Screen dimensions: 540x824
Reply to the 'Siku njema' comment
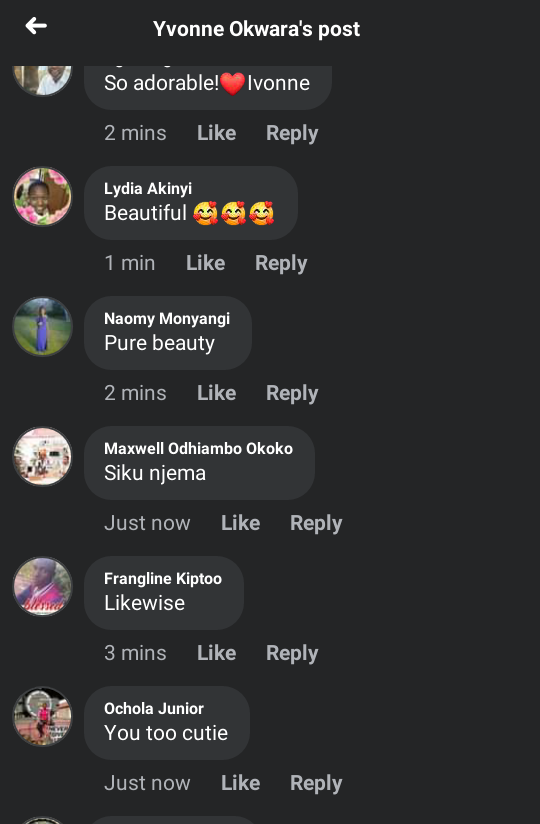(316, 523)
